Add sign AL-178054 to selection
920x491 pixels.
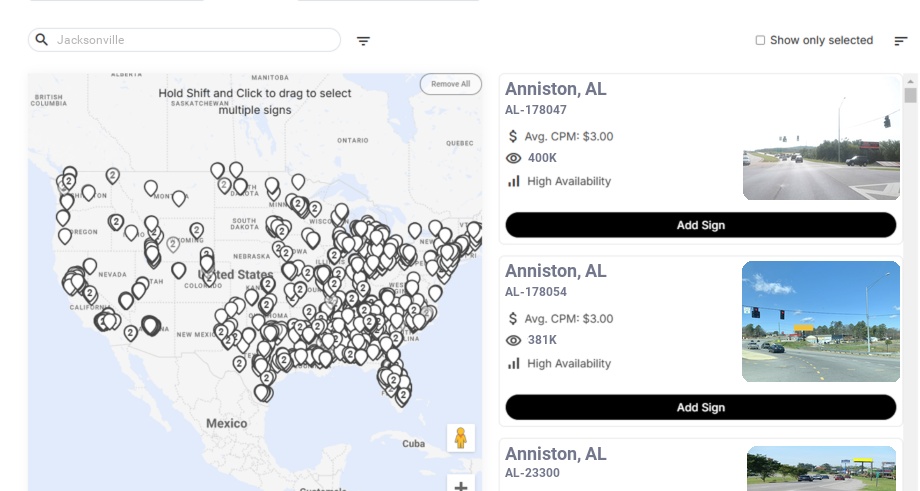(x=700, y=407)
